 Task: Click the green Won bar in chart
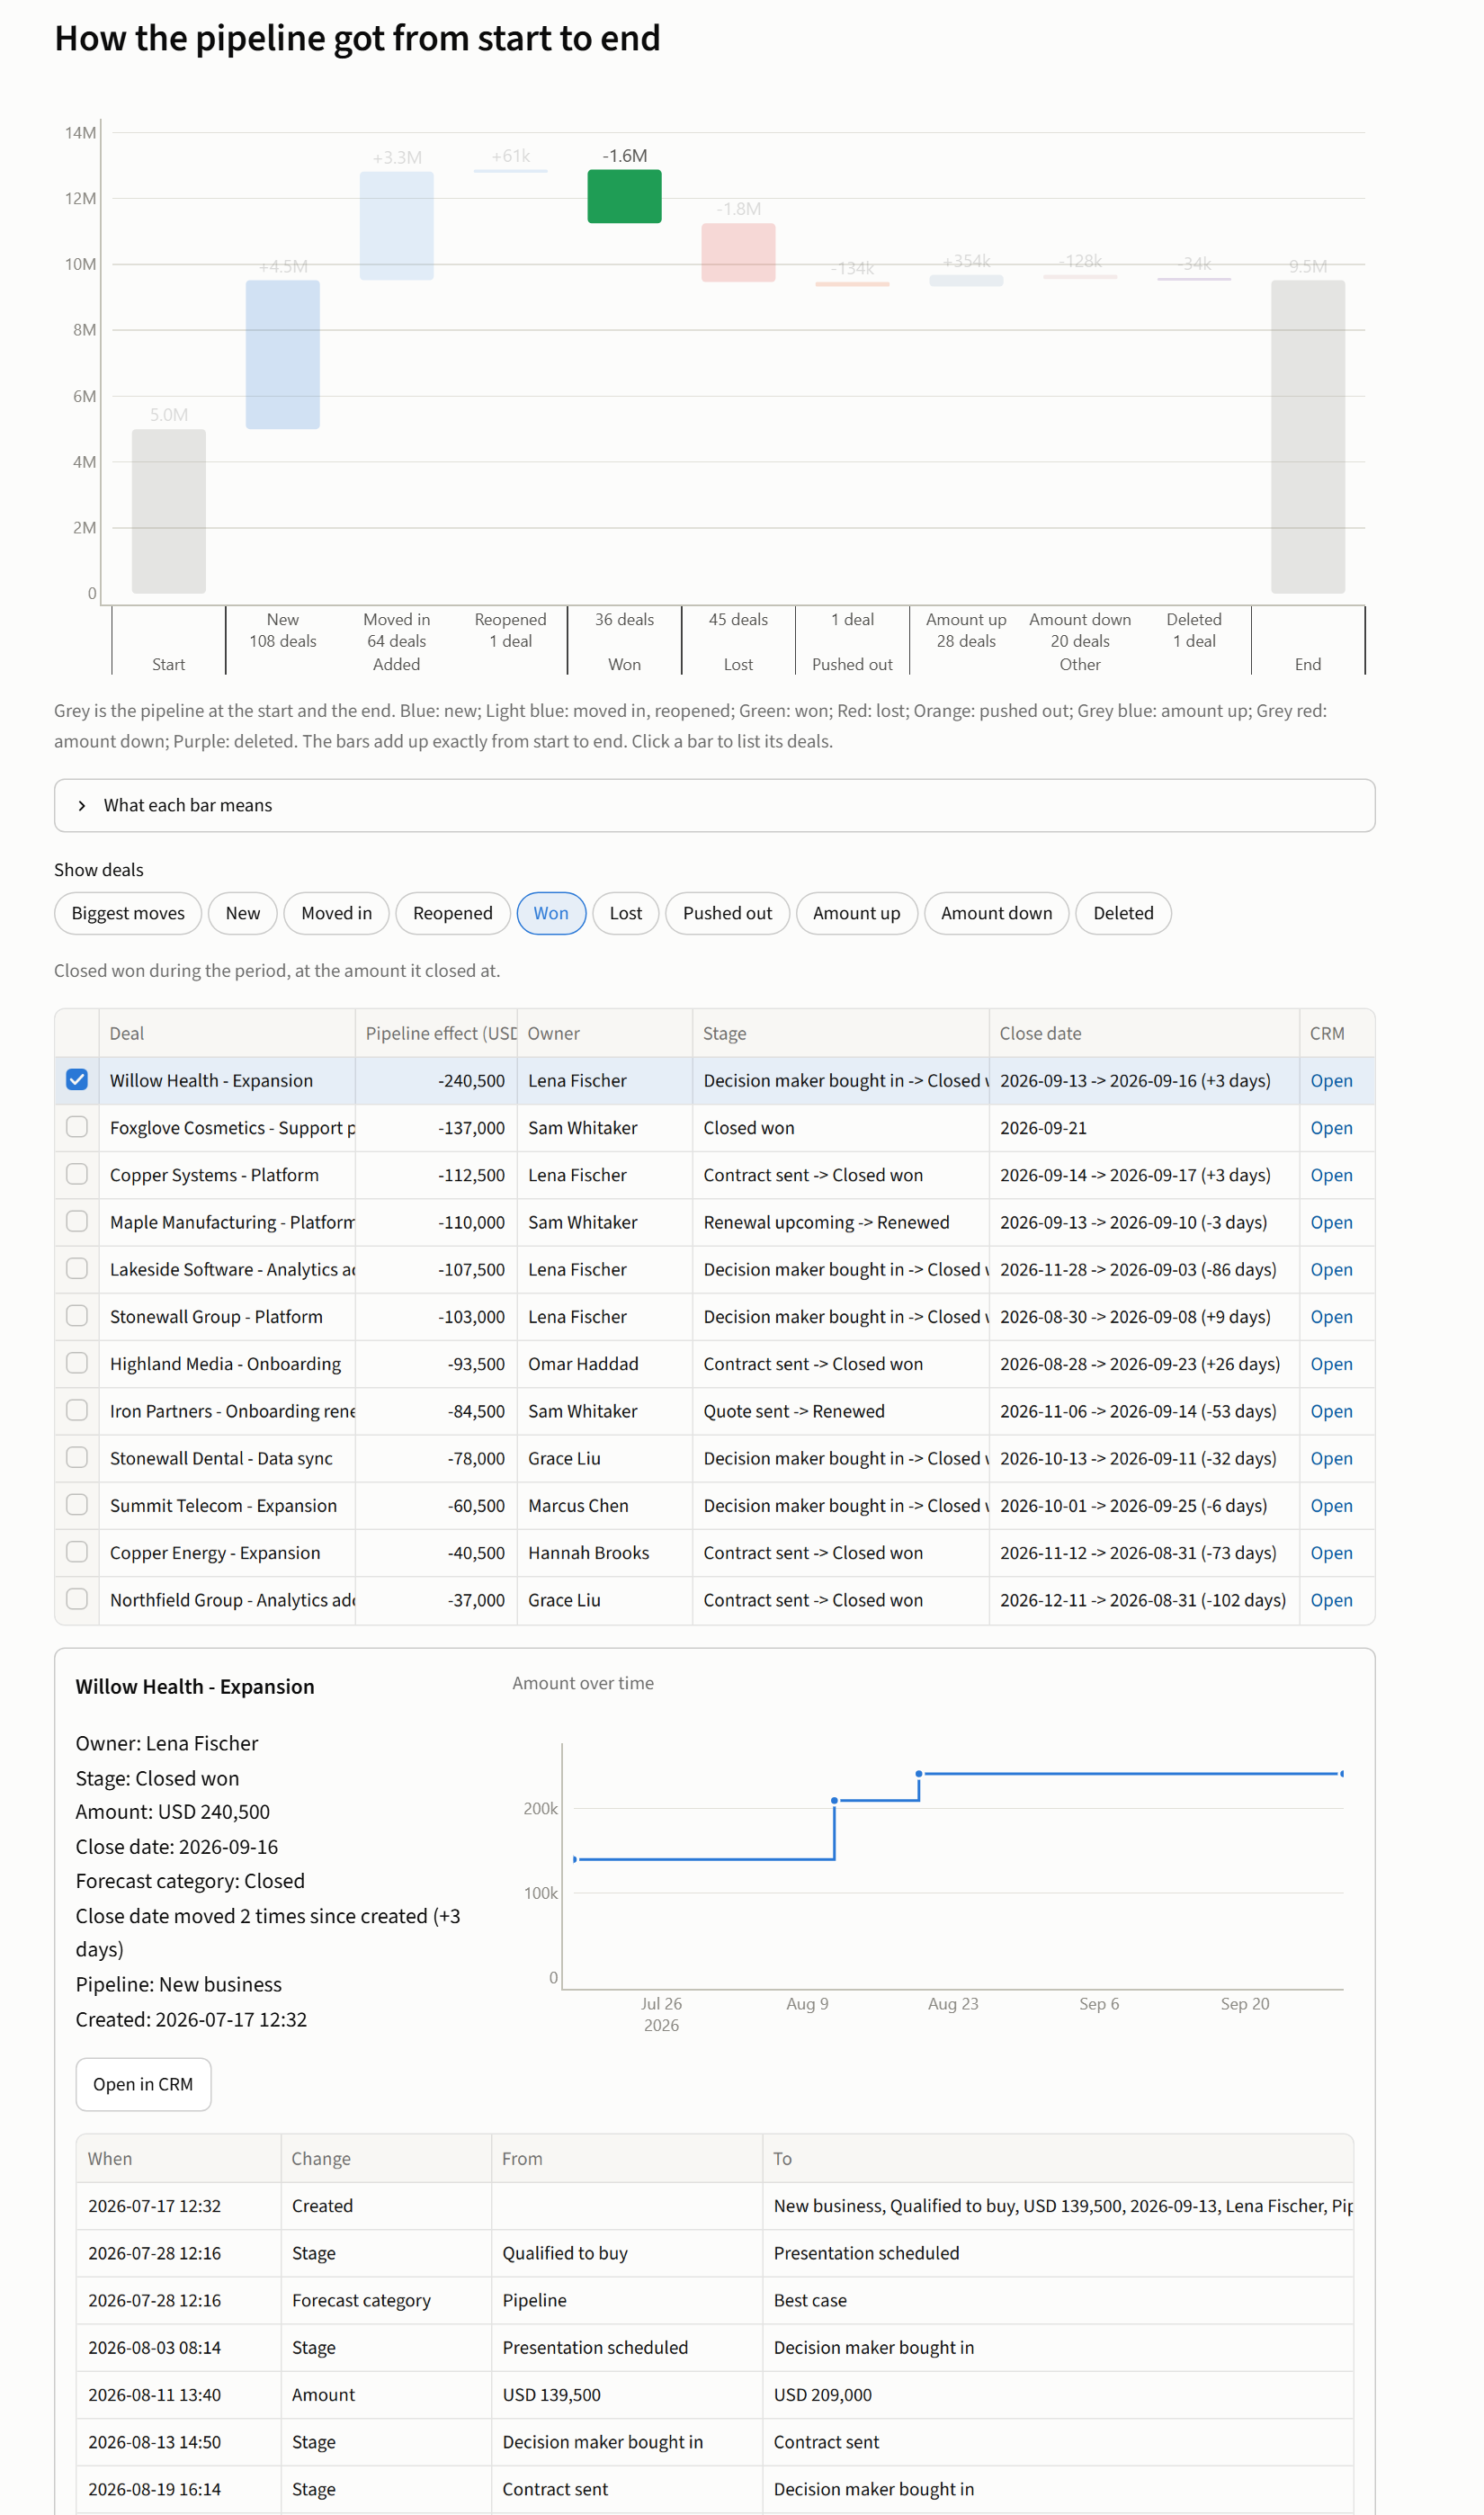pyautogui.click(x=624, y=196)
